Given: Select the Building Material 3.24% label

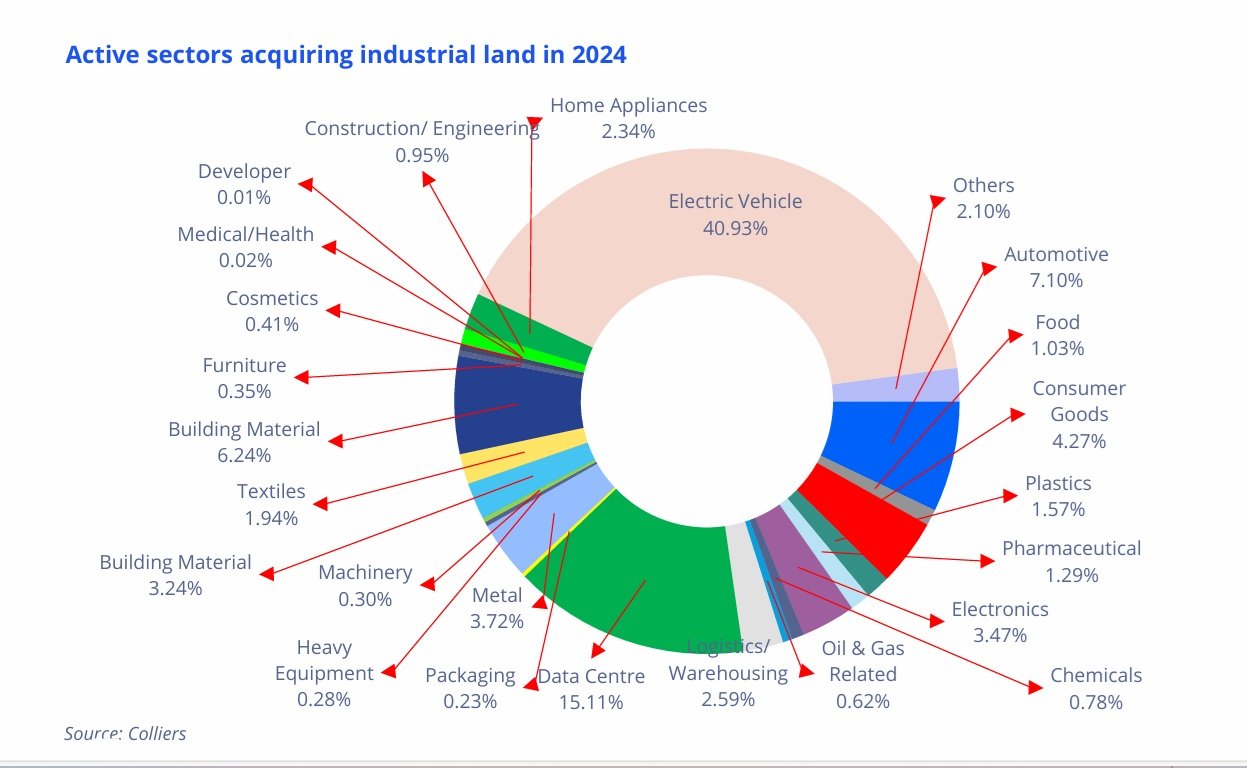Looking at the screenshot, I should pyautogui.click(x=175, y=575).
